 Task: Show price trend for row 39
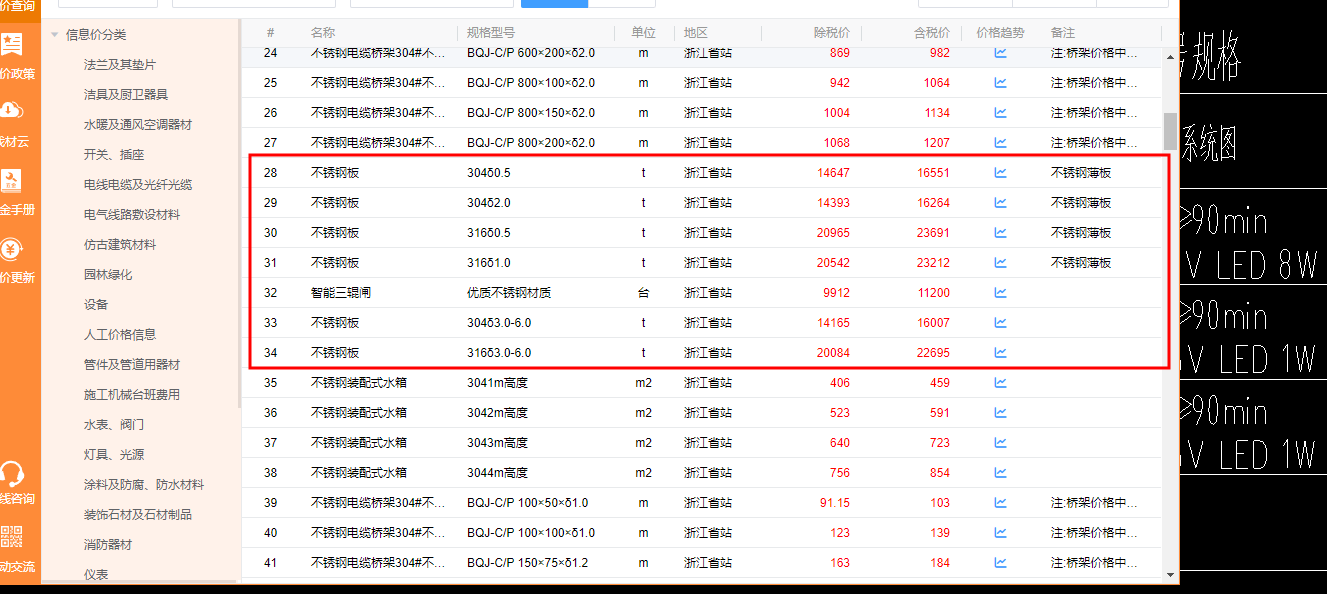coord(1000,503)
